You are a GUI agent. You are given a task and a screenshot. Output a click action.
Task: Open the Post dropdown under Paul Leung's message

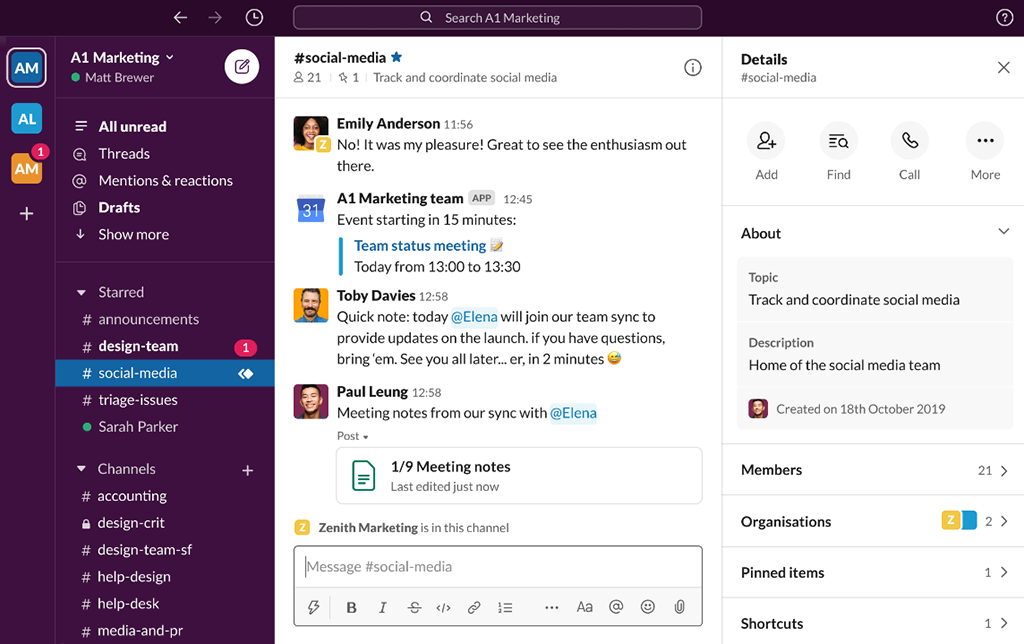[352, 436]
